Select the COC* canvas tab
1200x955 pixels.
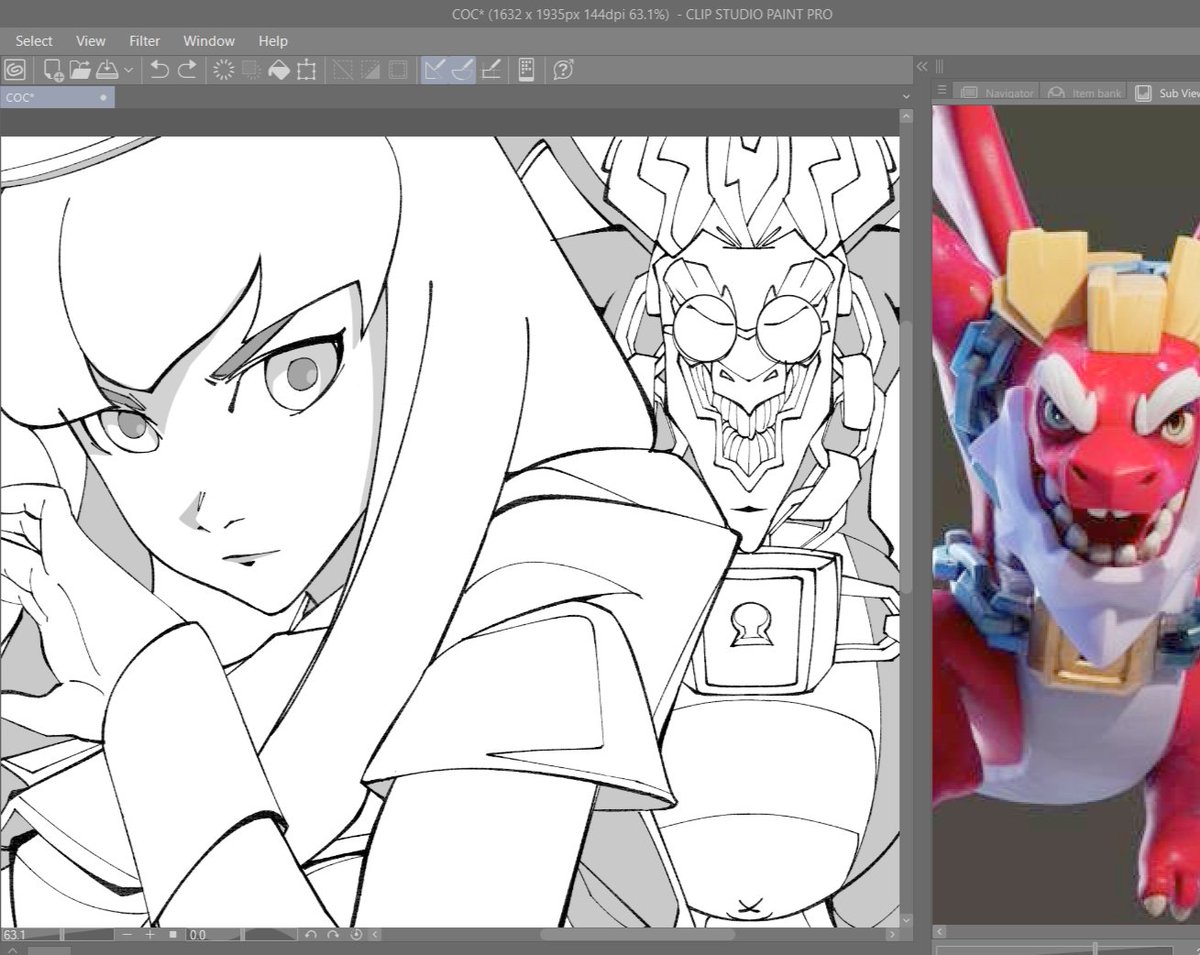tap(57, 97)
